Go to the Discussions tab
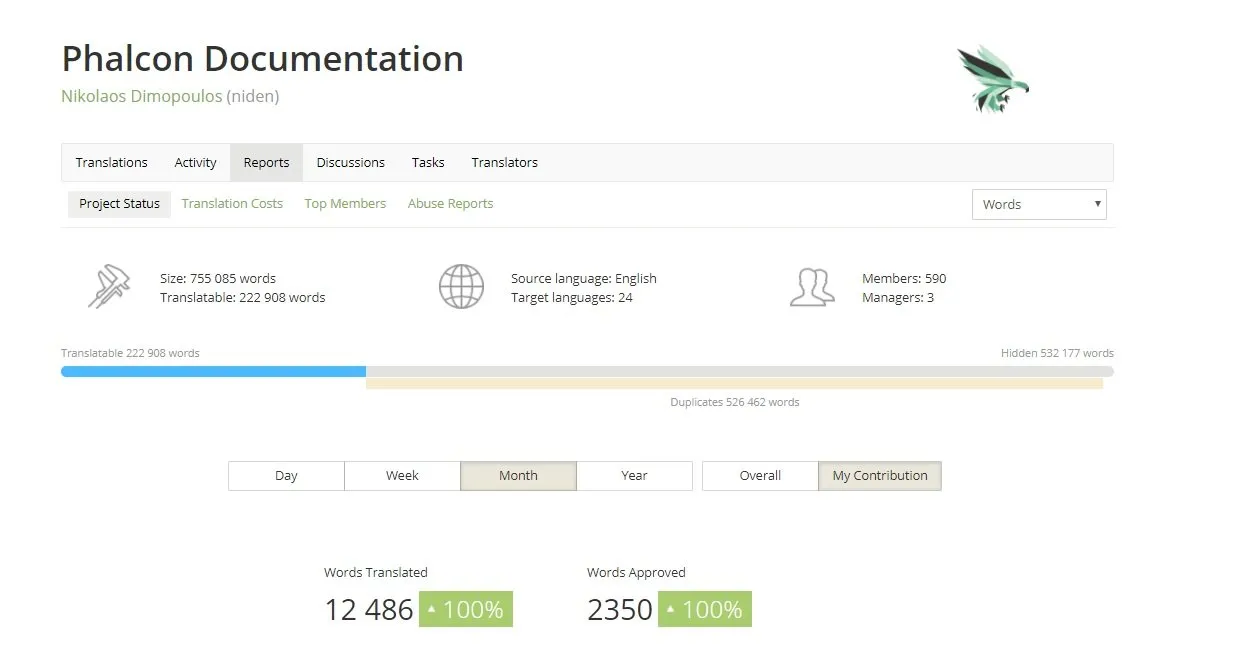Screen dimensions: 1237x662 coord(351,162)
